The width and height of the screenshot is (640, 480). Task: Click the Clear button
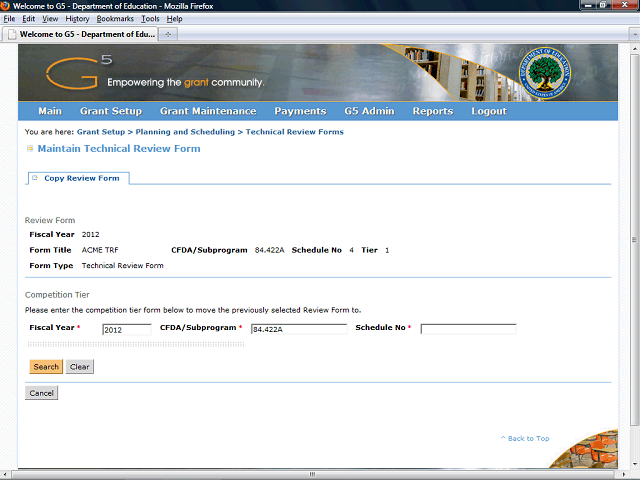coord(80,367)
